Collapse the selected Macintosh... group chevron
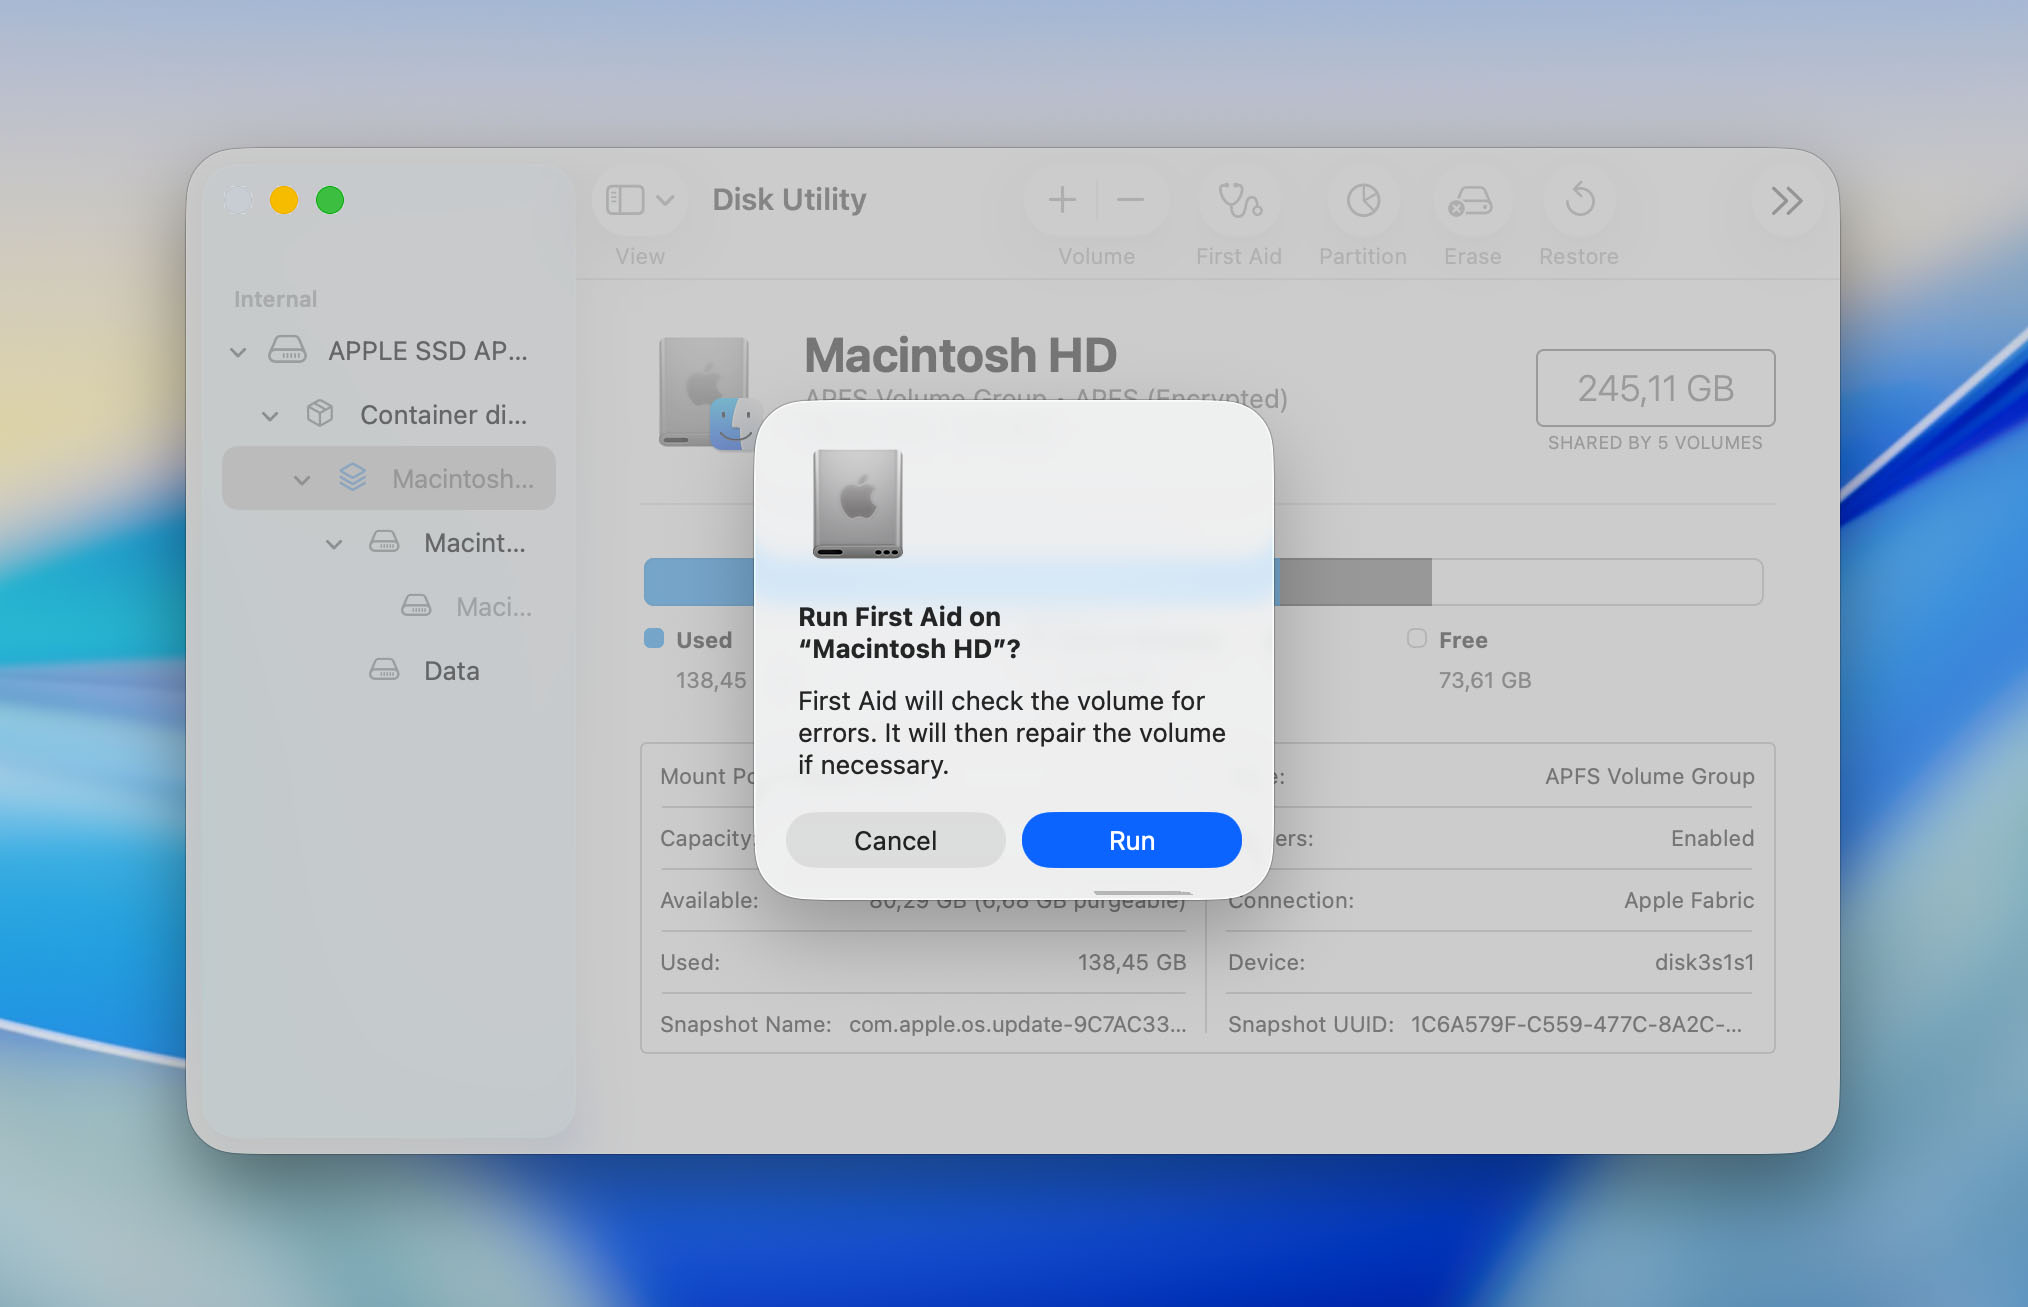Screen dimensions: 2028x1307 [x=302, y=480]
